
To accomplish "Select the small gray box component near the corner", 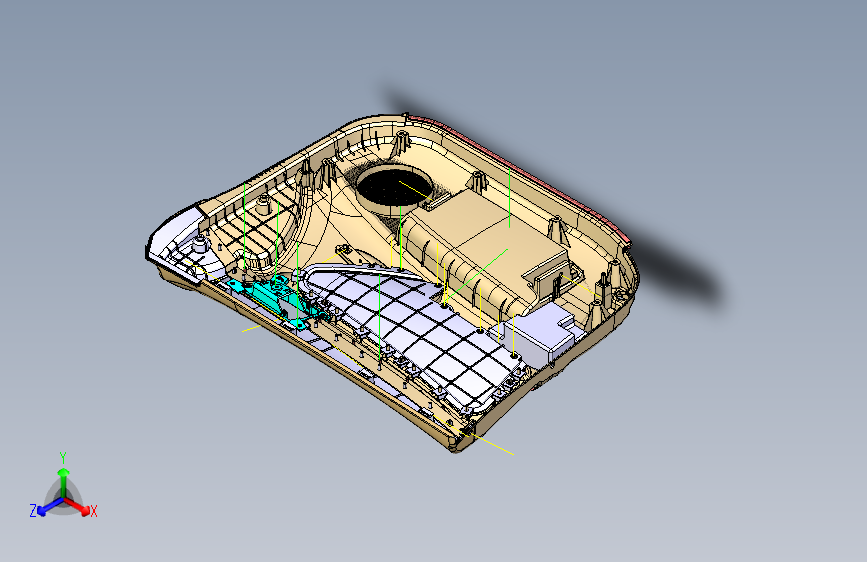I will [542, 331].
